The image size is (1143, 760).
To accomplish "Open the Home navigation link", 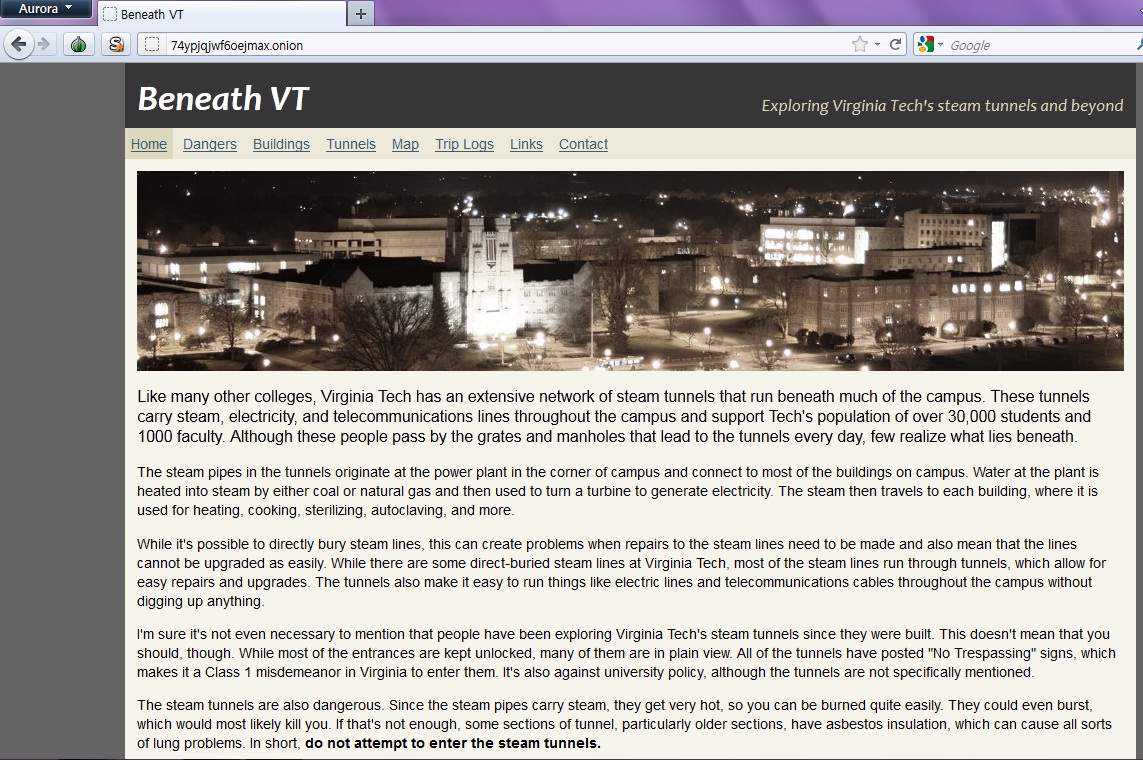I will click(x=149, y=144).
